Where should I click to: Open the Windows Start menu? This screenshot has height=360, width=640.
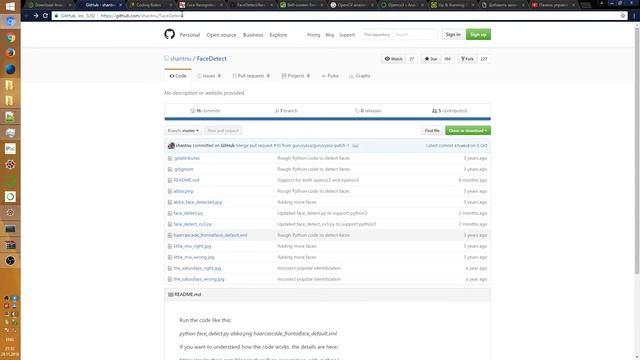[x=10, y=6]
